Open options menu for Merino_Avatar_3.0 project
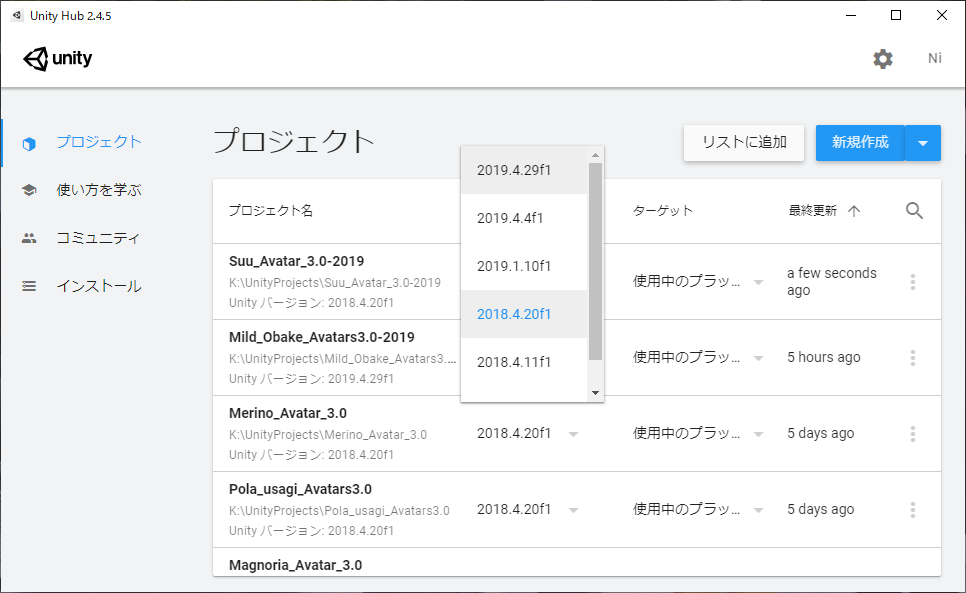This screenshot has height=593, width=966. 912,433
